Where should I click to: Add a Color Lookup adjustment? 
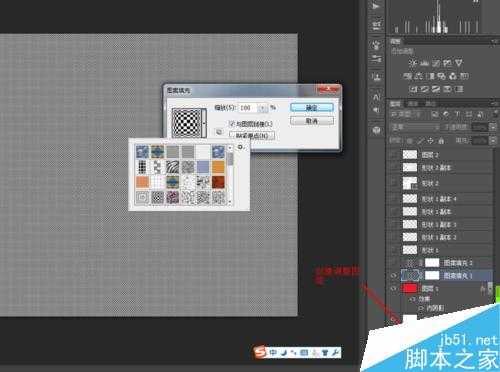pyautogui.click(x=464, y=76)
